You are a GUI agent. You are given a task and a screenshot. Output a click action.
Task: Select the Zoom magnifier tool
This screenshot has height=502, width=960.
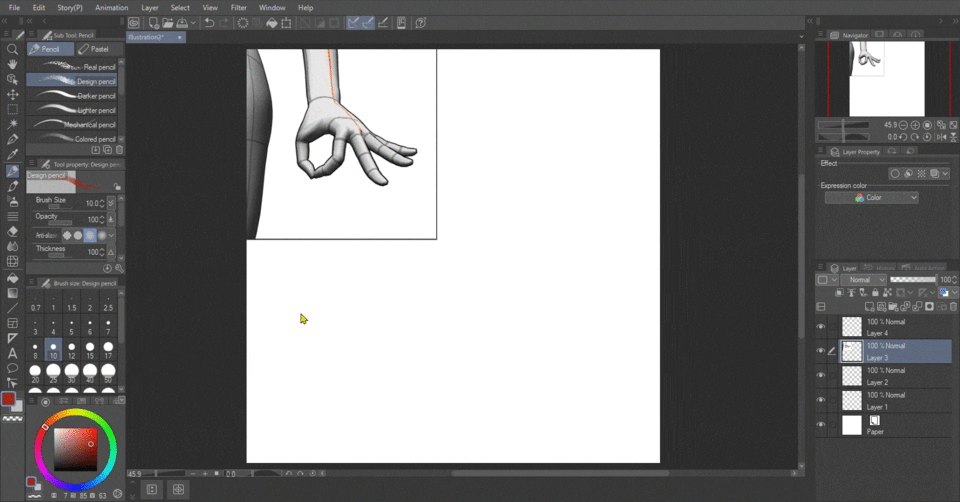click(12, 50)
